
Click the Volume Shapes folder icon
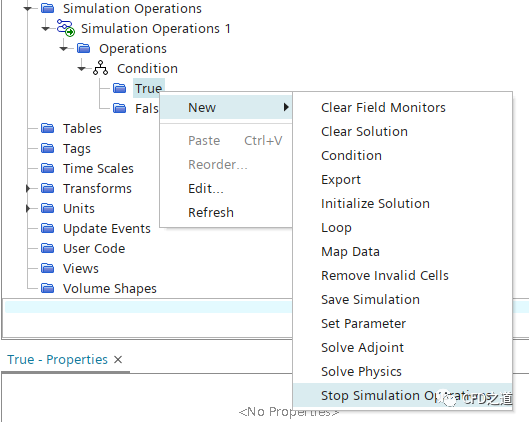[48, 288]
